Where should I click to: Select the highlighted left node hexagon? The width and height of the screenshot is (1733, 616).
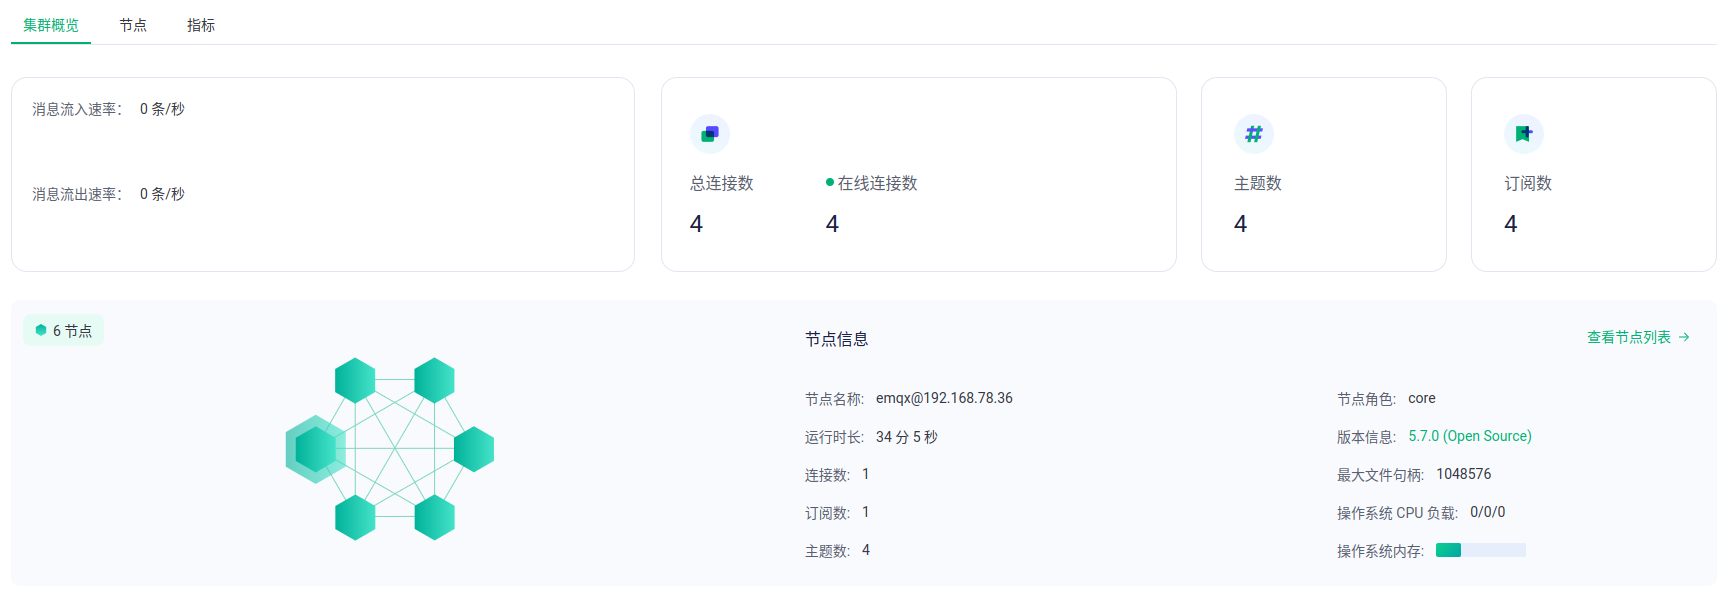tap(316, 449)
